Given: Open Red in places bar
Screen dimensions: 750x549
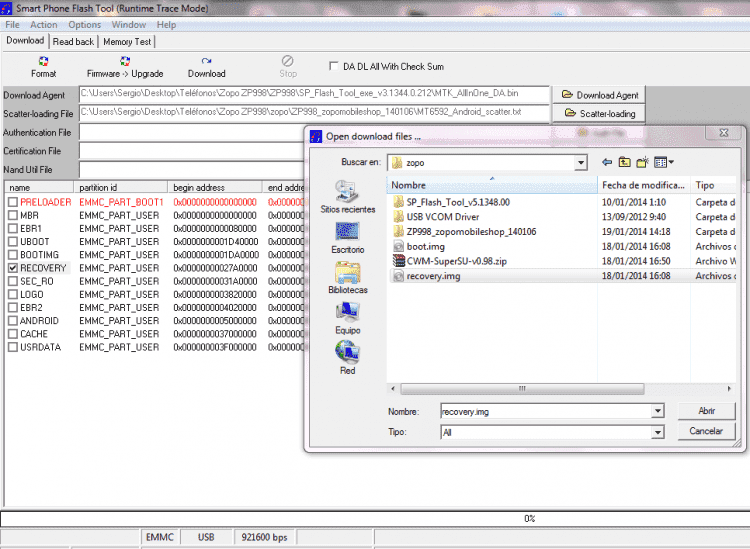Looking at the screenshot, I should click(347, 358).
